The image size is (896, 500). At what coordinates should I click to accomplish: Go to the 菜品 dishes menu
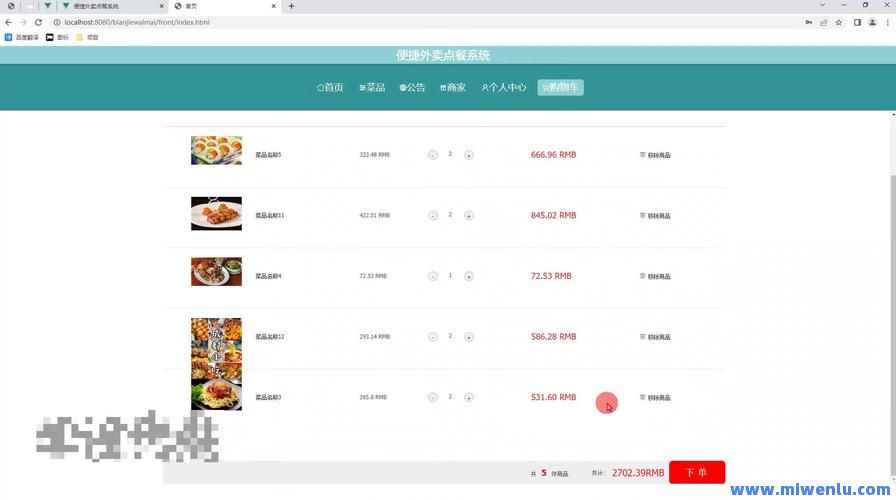click(x=372, y=88)
